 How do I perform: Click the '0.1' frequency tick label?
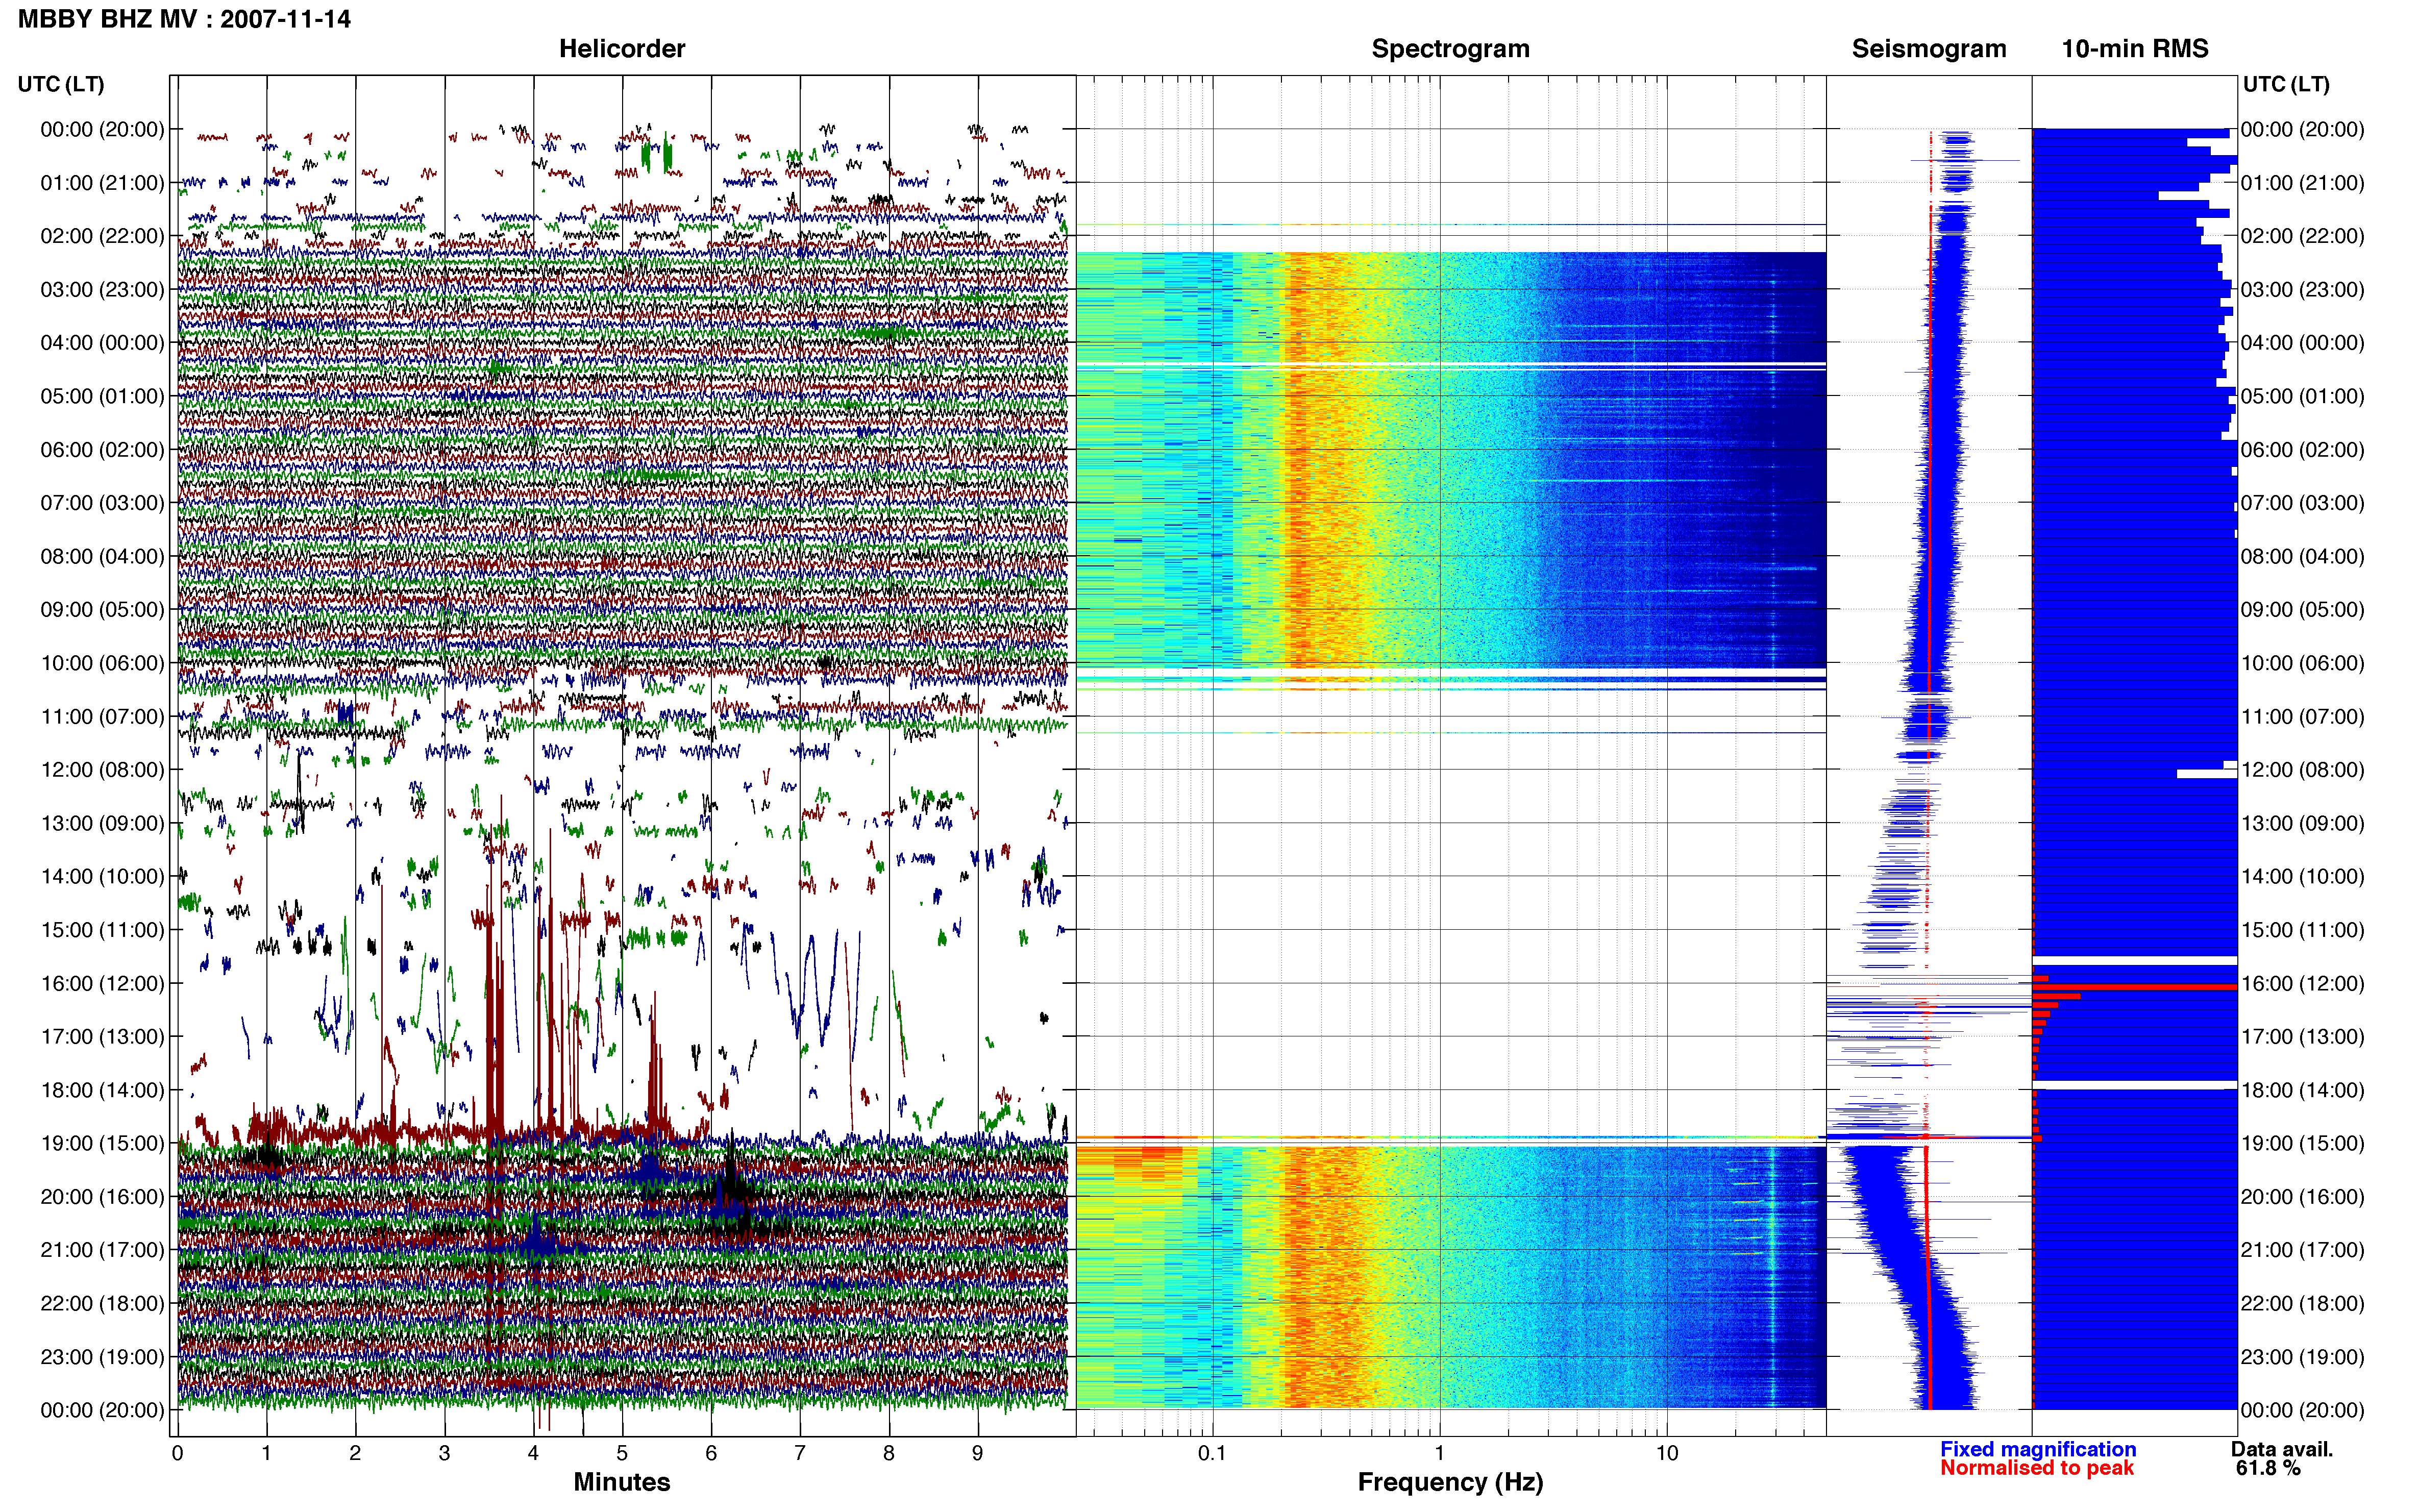(1212, 1453)
